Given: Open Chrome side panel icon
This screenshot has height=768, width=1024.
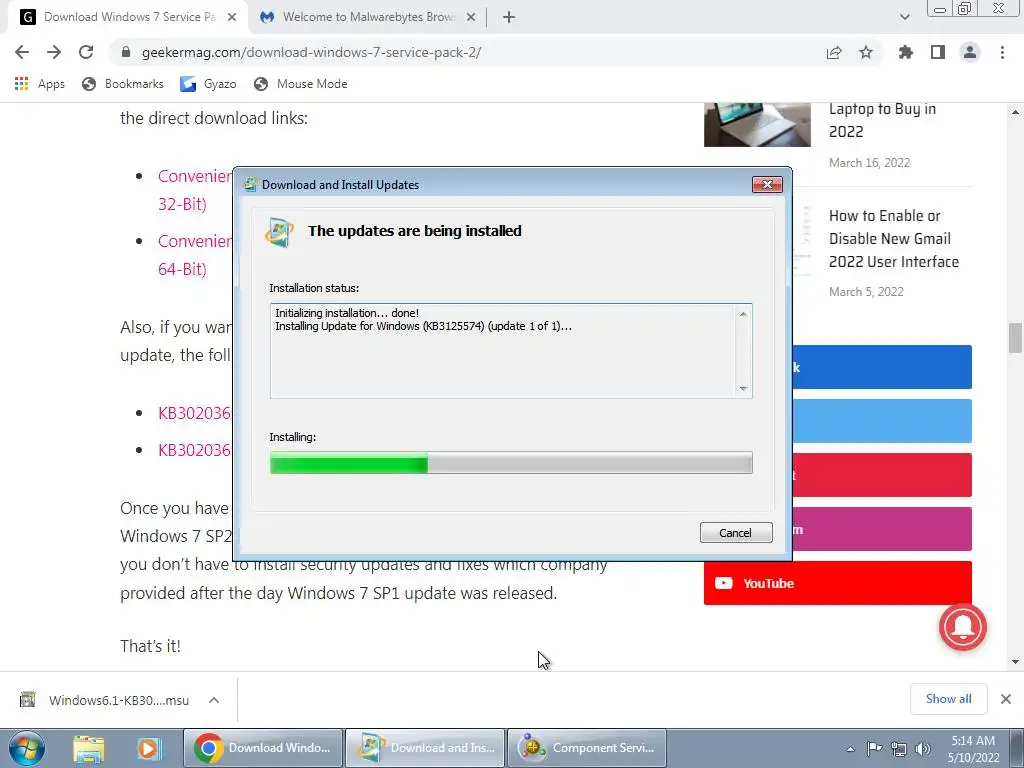Looking at the screenshot, I should click(x=938, y=52).
